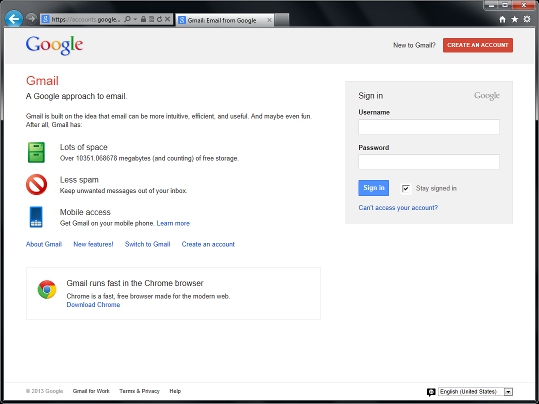Click the blue Sign in button
Image resolution: width=539 pixels, height=404 pixels.
click(374, 188)
